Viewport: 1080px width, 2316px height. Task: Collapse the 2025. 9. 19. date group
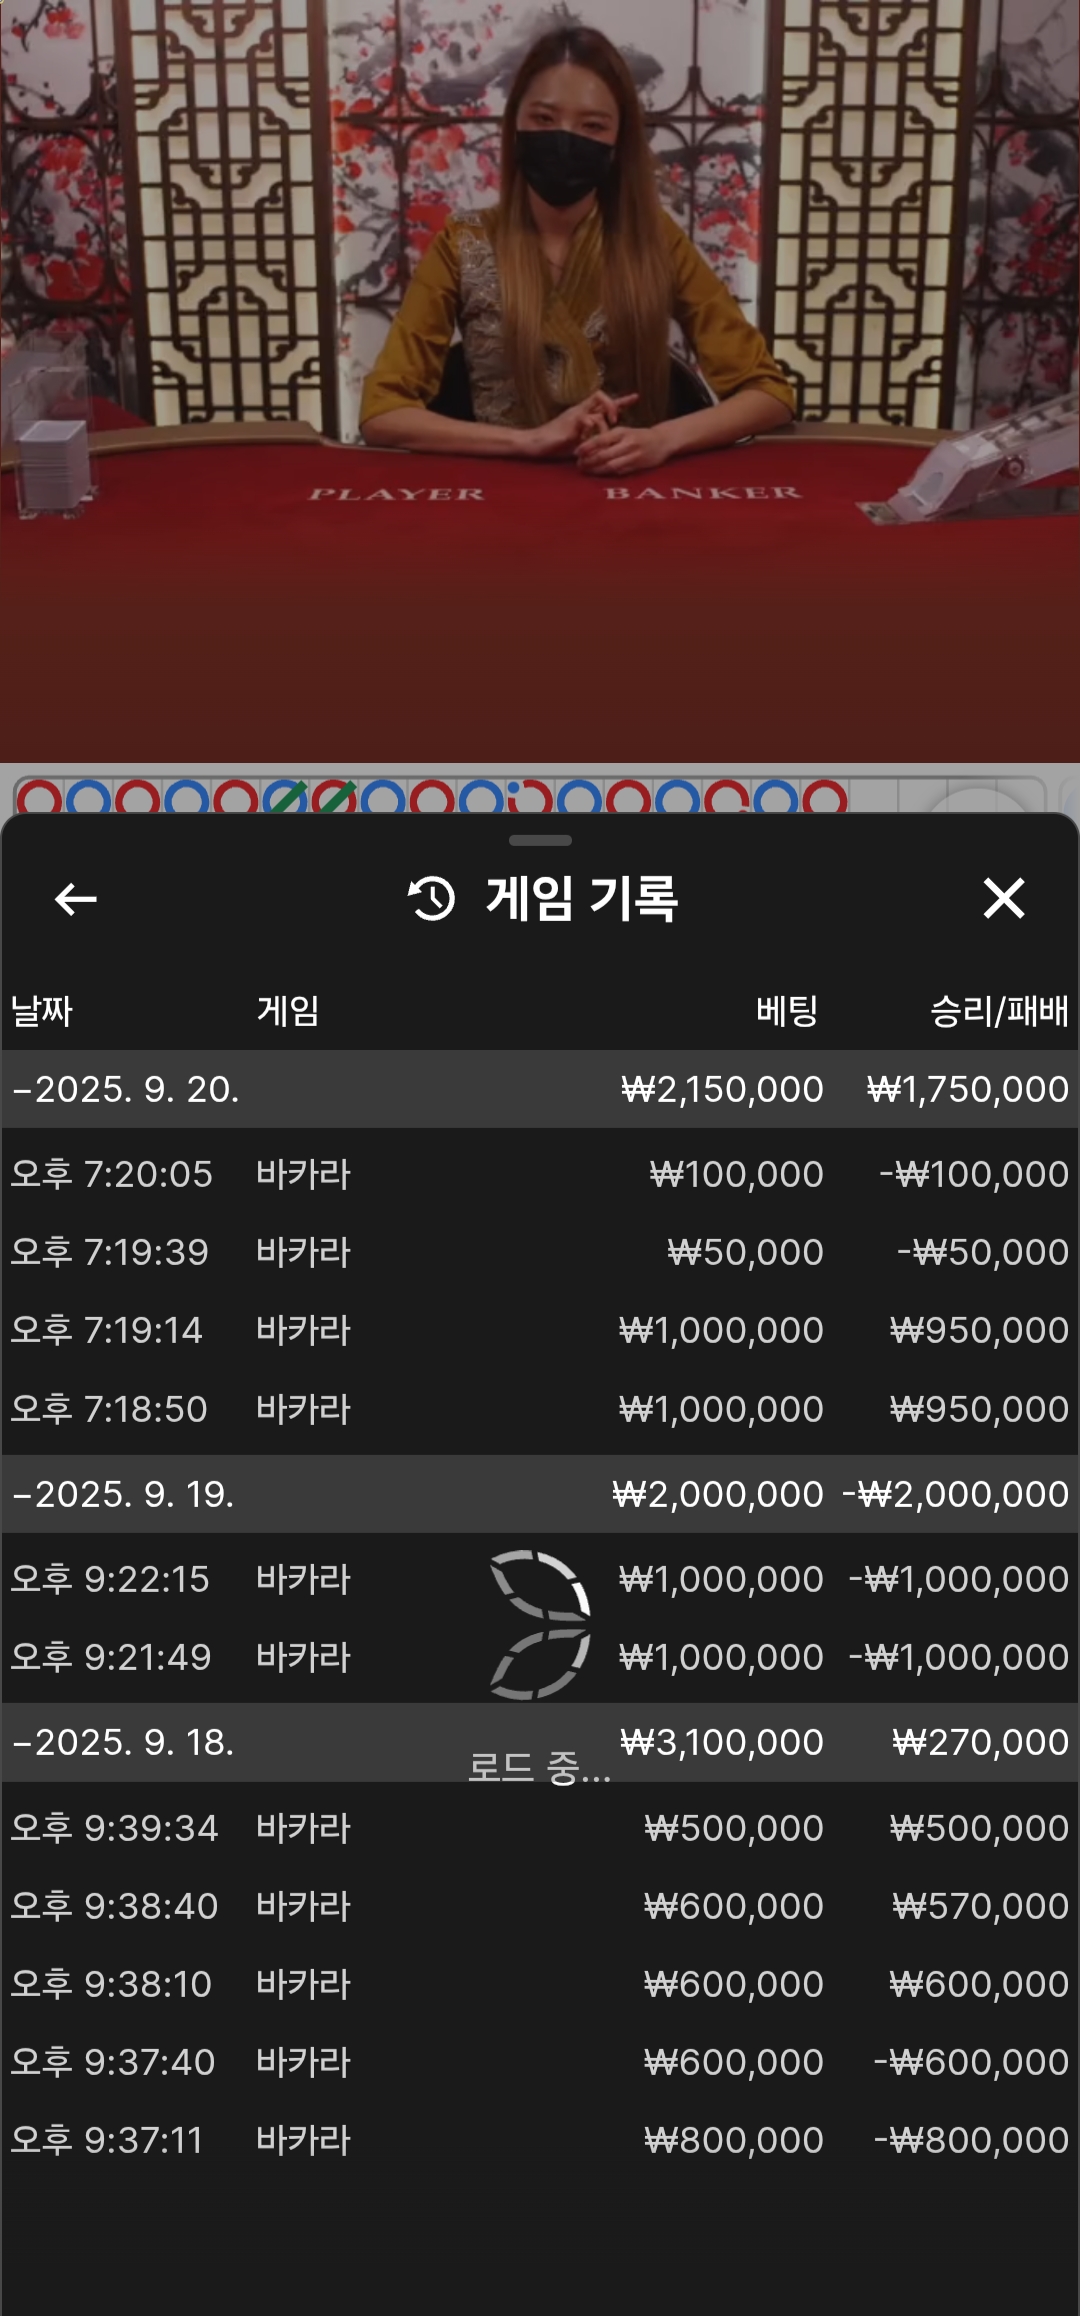pos(540,1494)
